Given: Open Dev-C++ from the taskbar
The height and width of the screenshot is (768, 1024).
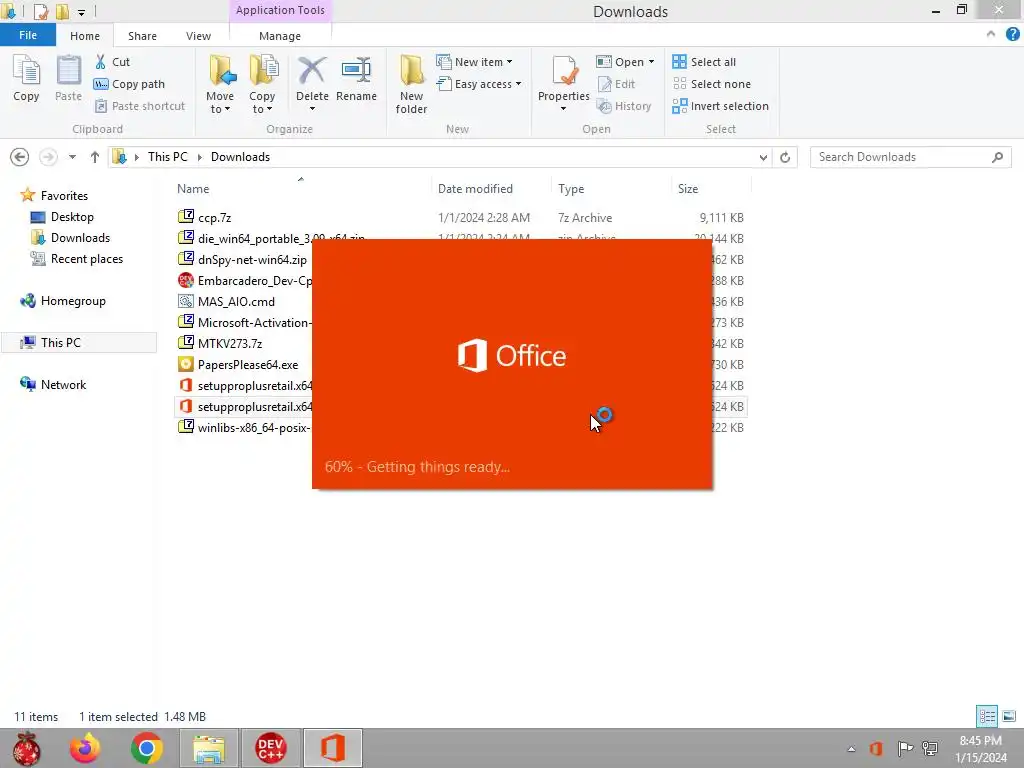Looking at the screenshot, I should (x=270, y=748).
